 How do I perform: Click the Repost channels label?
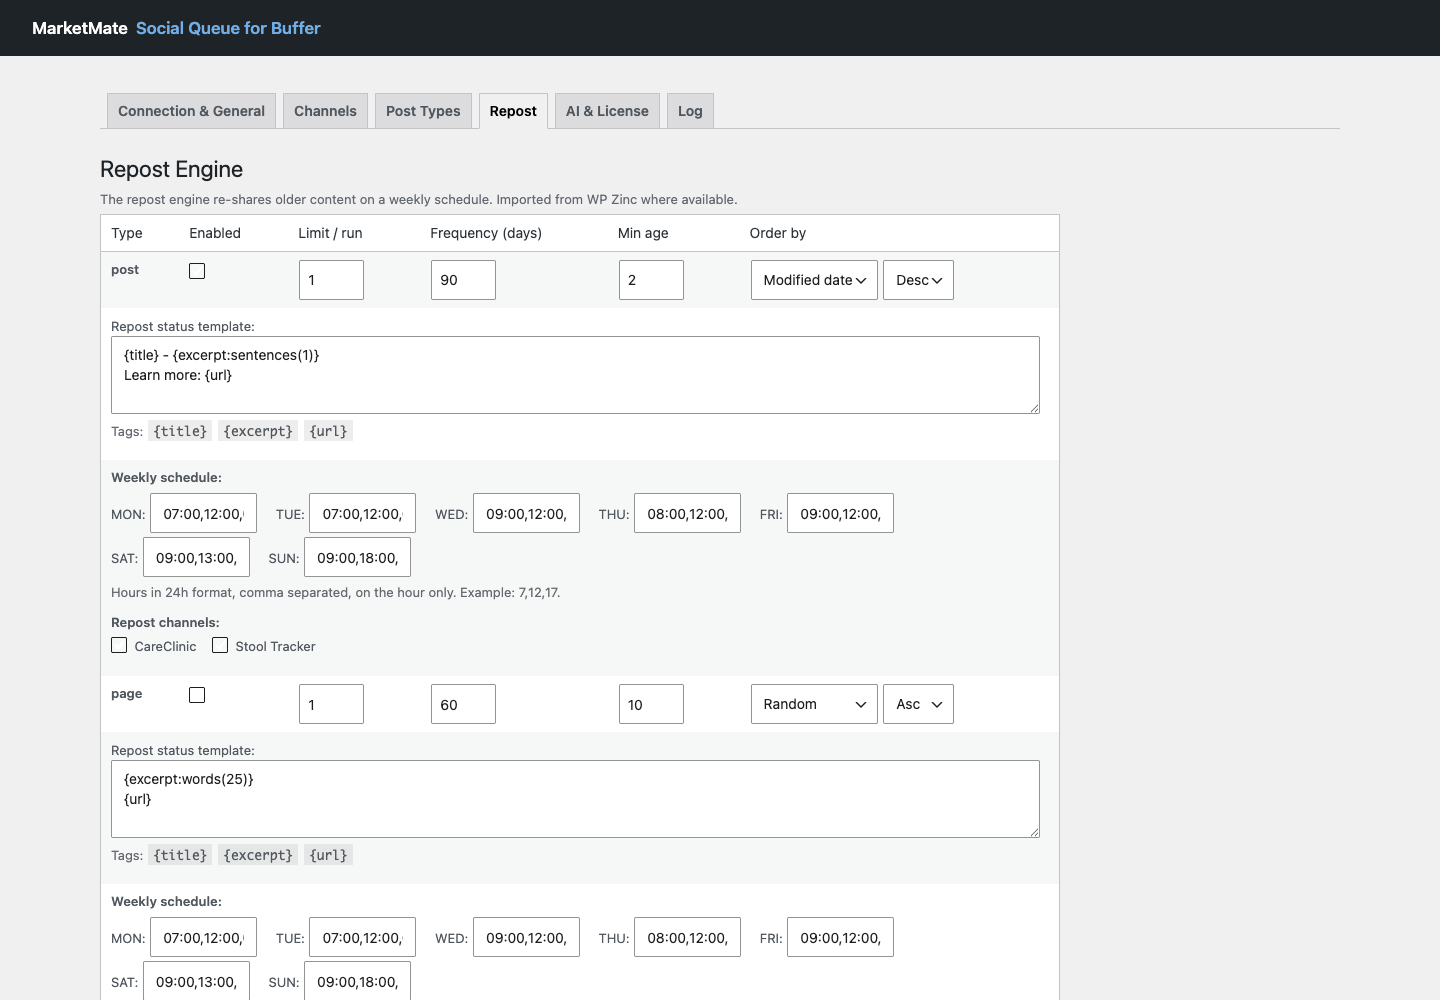point(165,622)
